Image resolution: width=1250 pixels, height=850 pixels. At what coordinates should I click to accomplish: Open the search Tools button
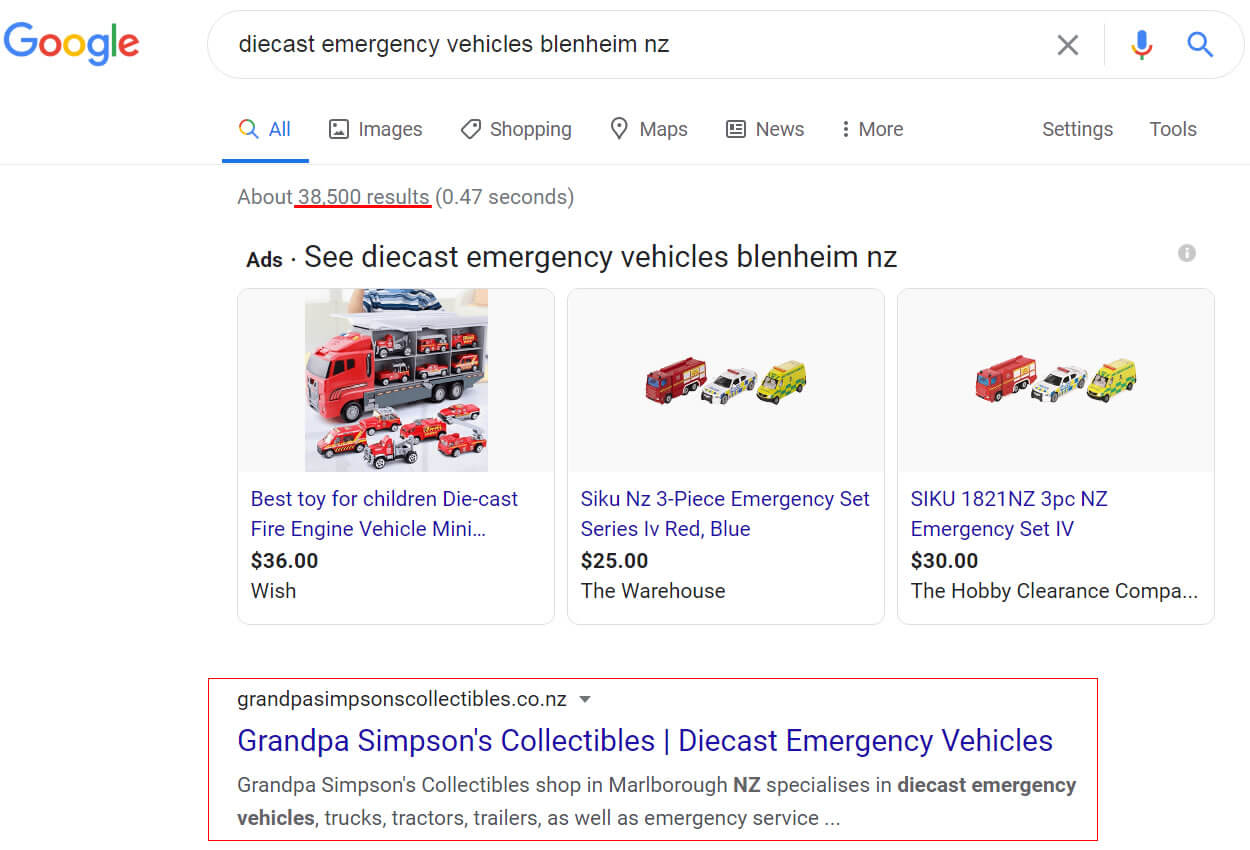tap(1173, 129)
